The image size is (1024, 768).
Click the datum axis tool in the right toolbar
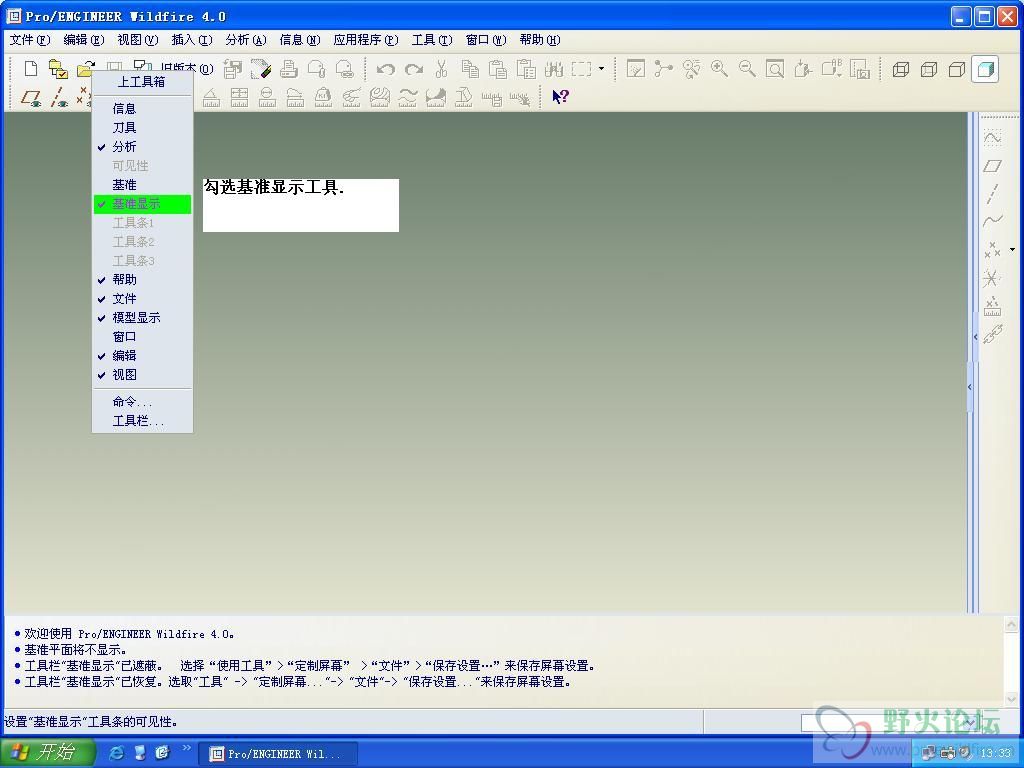click(993, 194)
